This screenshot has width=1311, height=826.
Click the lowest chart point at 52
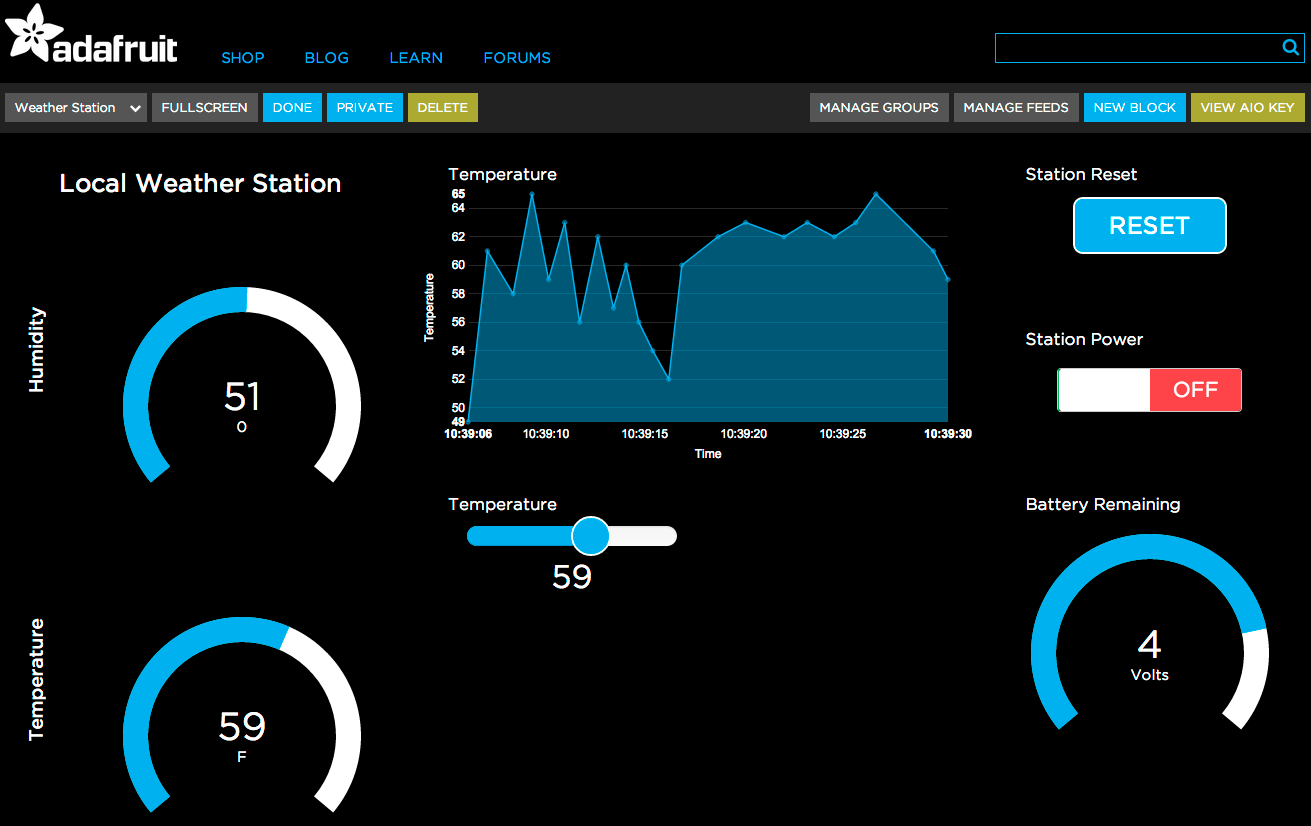coord(668,379)
